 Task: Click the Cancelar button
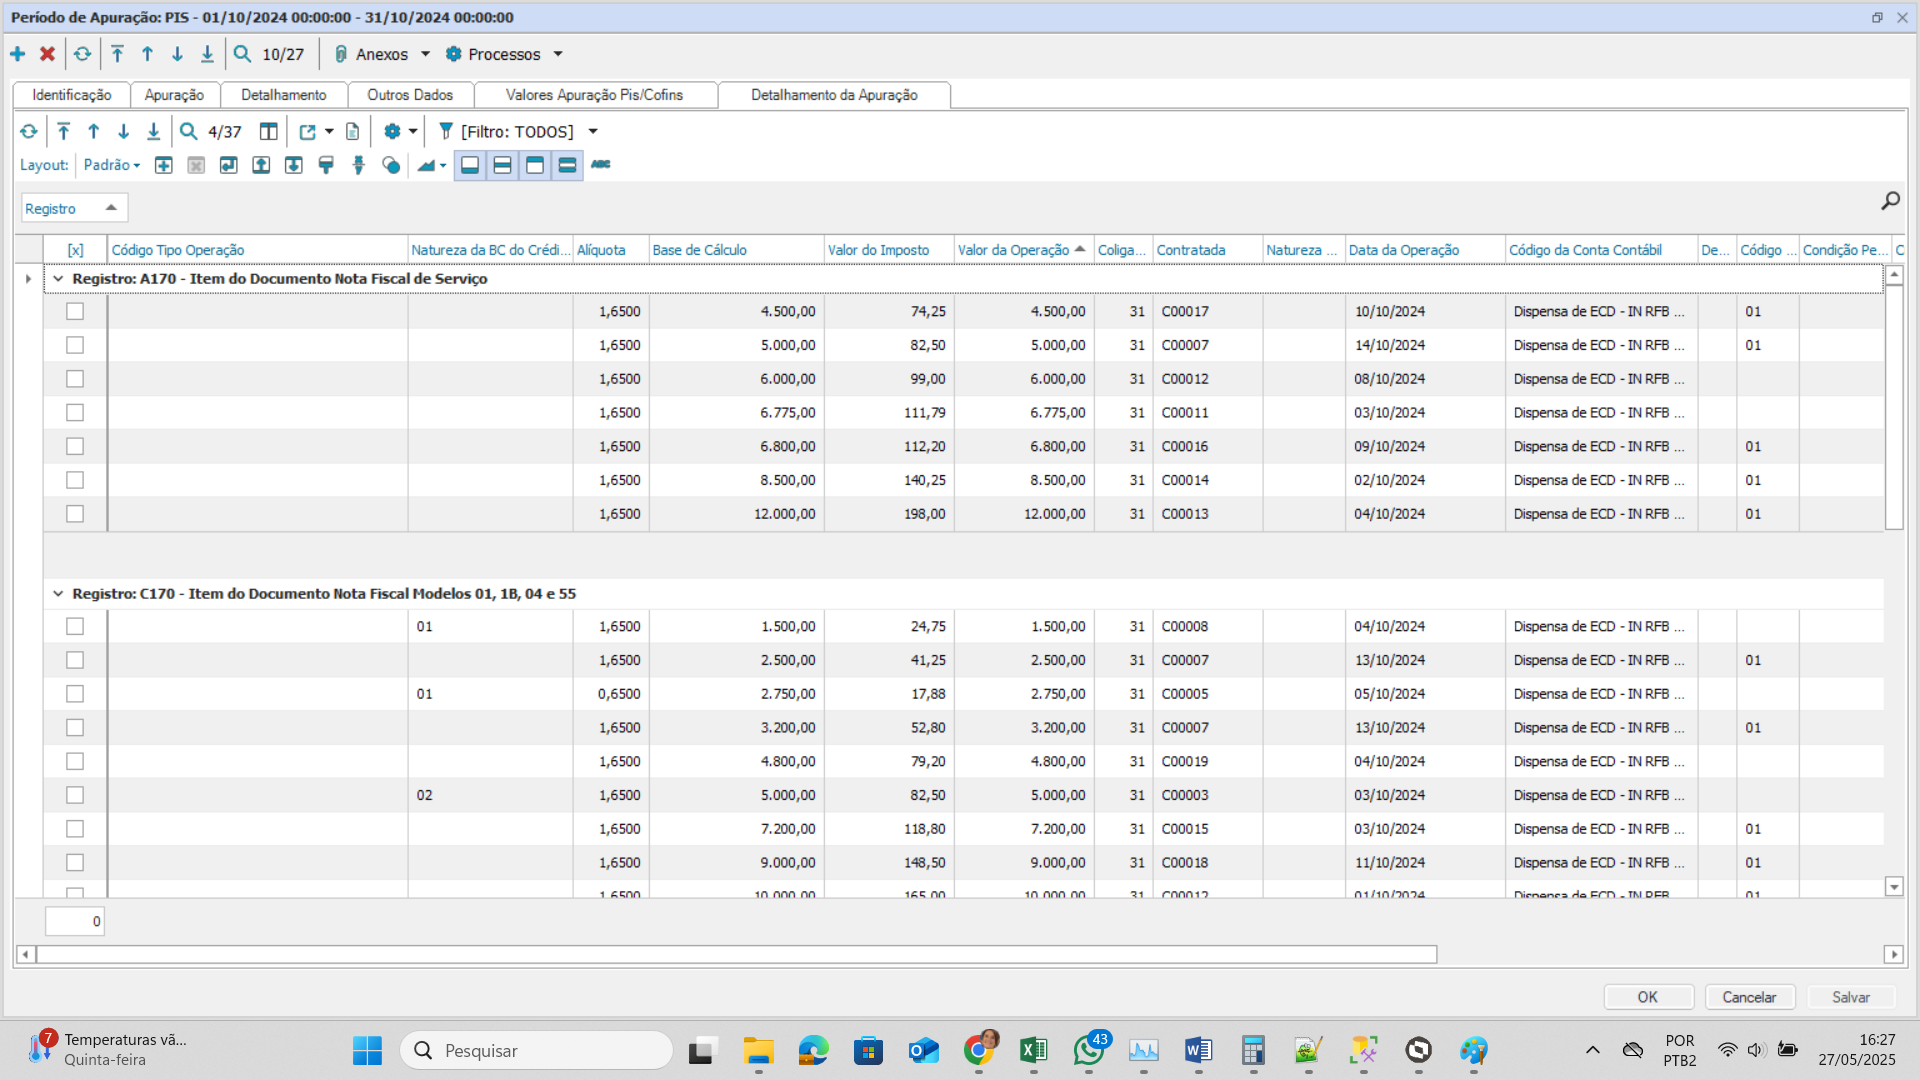(x=1749, y=997)
